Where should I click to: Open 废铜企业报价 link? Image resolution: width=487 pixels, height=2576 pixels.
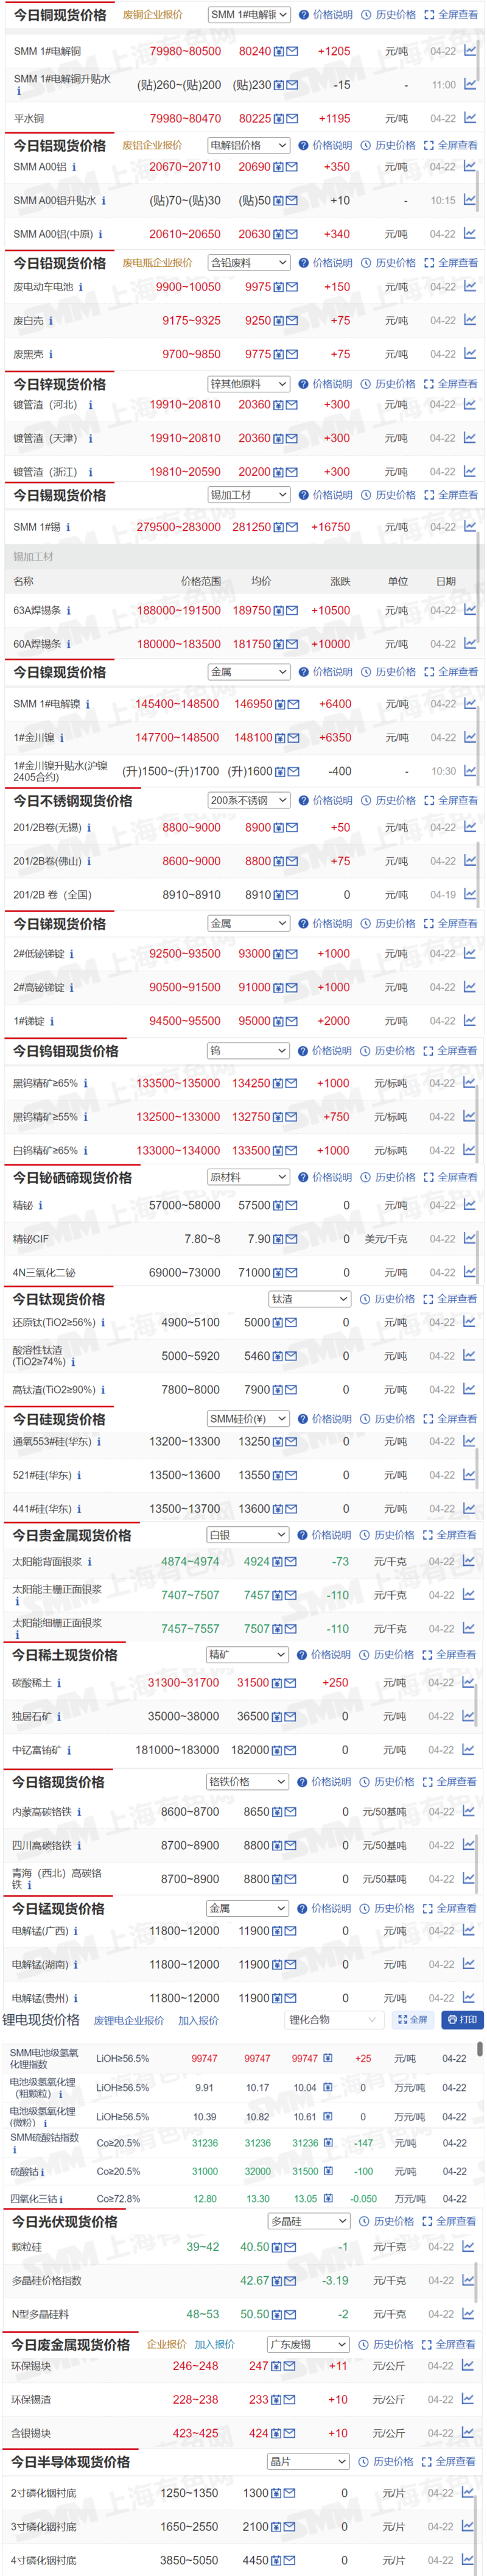[x=153, y=15]
